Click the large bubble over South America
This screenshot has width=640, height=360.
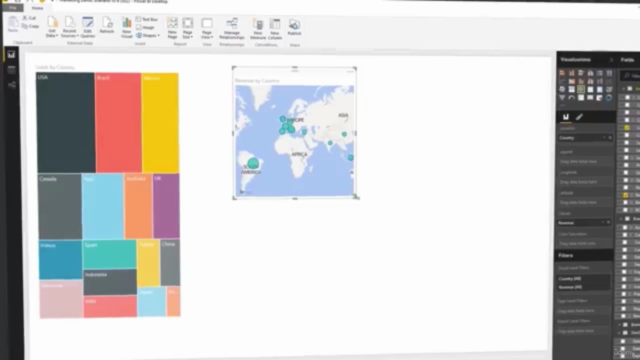click(x=253, y=164)
